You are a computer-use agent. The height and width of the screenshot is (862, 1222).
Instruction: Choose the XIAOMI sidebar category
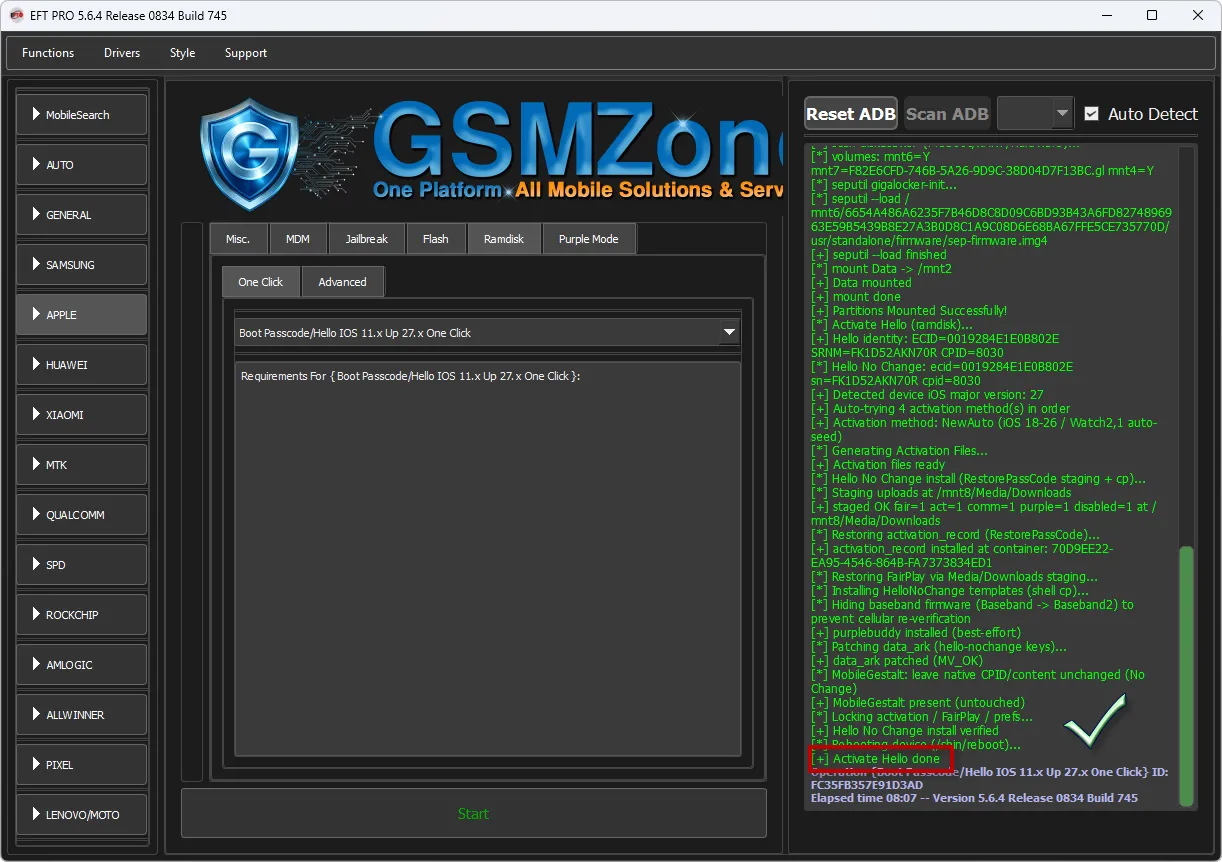(x=82, y=415)
